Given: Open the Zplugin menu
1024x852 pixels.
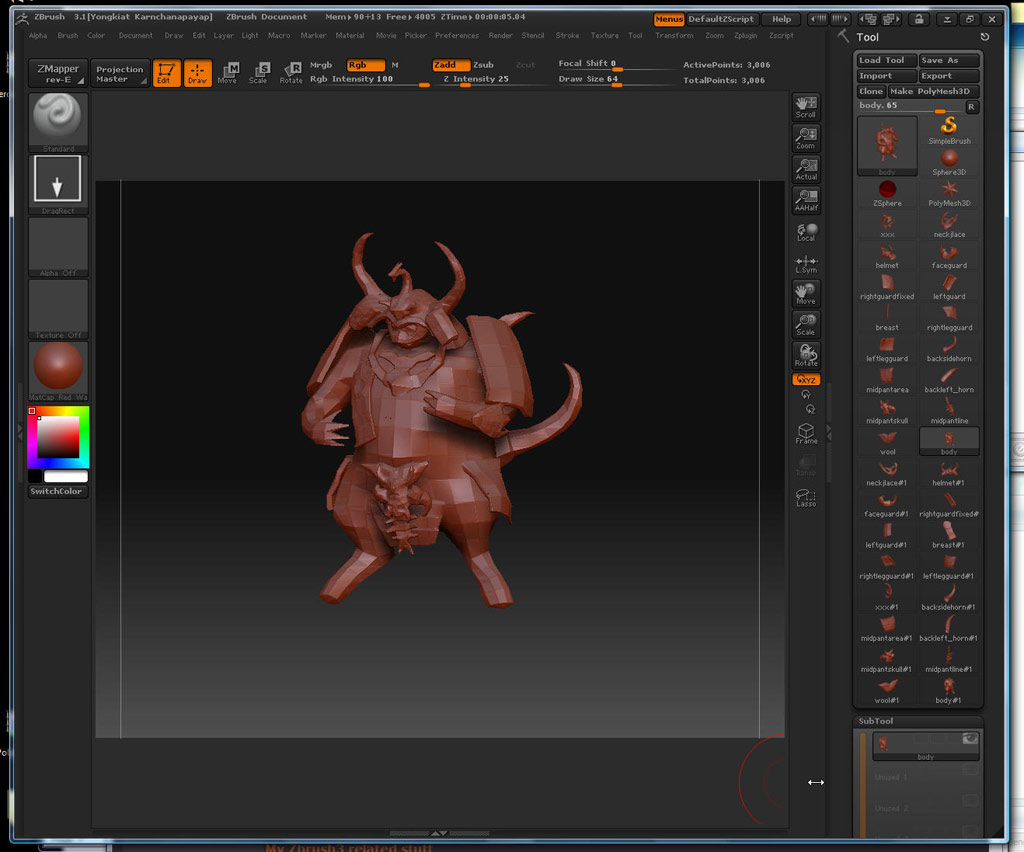Looking at the screenshot, I should (745, 36).
